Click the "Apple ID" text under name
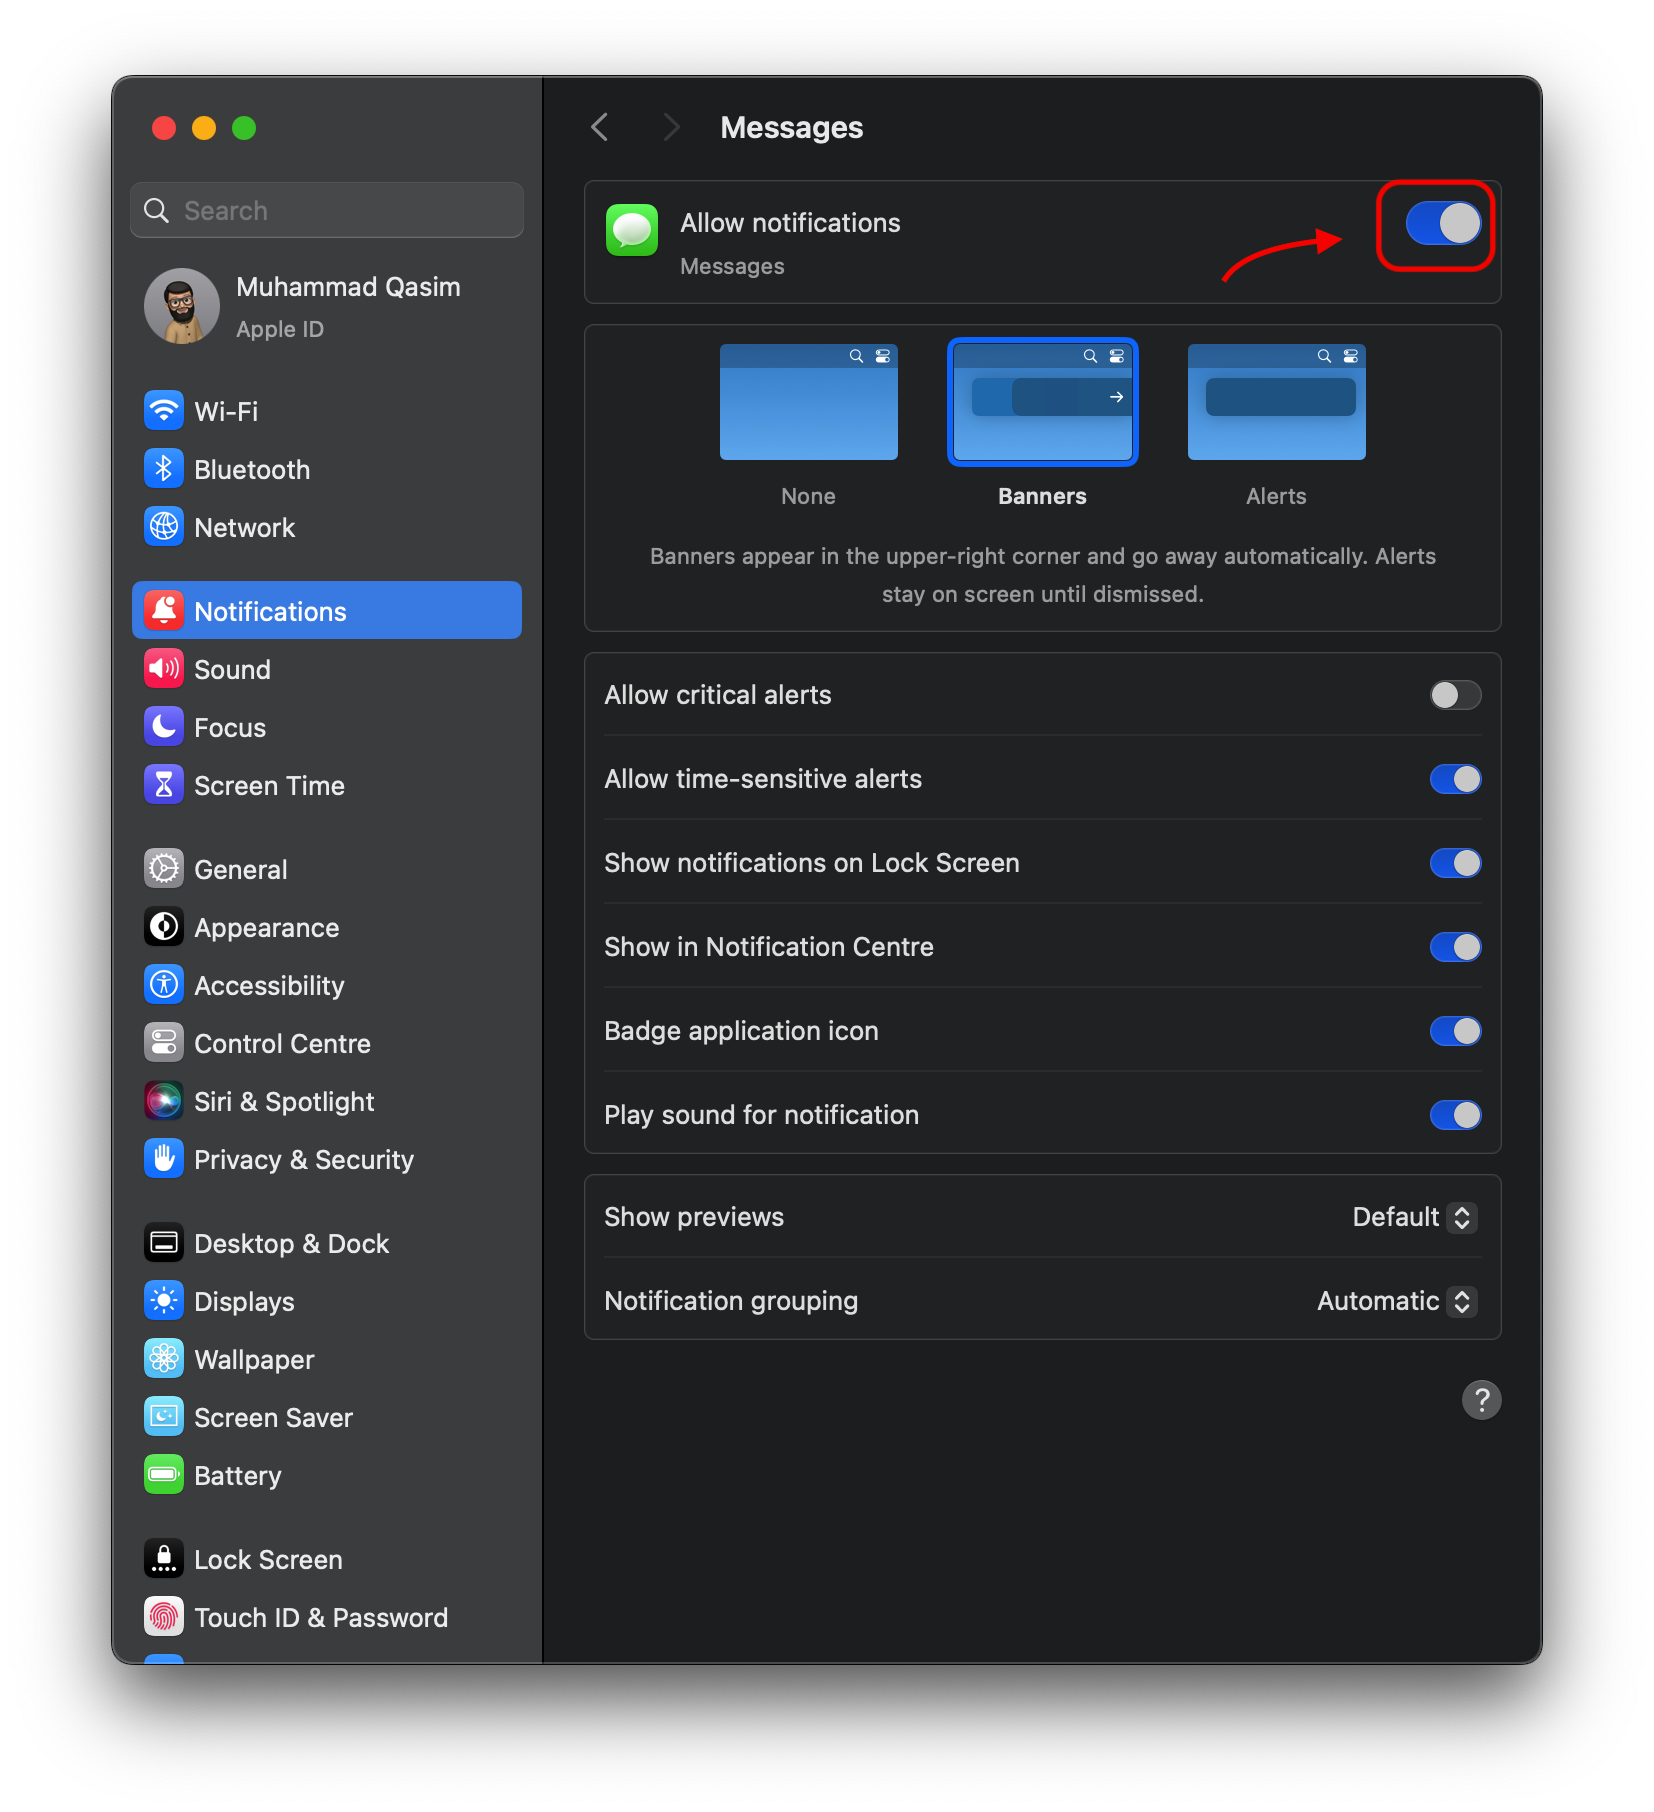 [x=280, y=329]
